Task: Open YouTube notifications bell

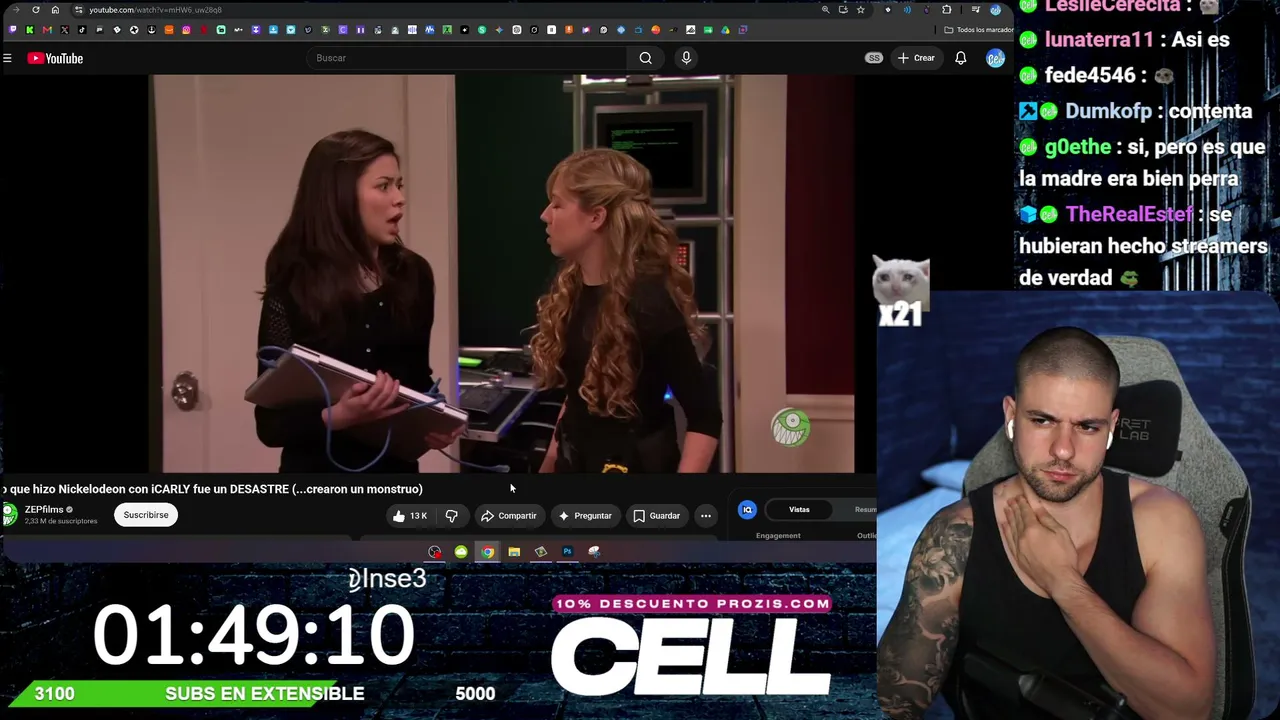Action: pyautogui.click(x=961, y=58)
